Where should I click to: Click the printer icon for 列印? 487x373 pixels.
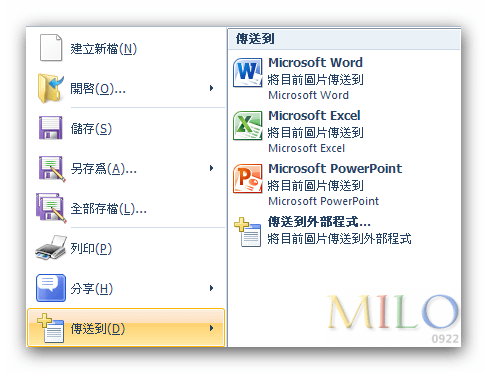pyautogui.click(x=51, y=248)
